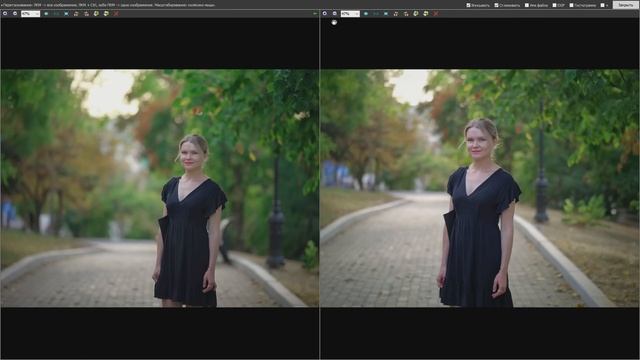Select the left photo of the woman
The image size is (640, 360).
click(160, 188)
